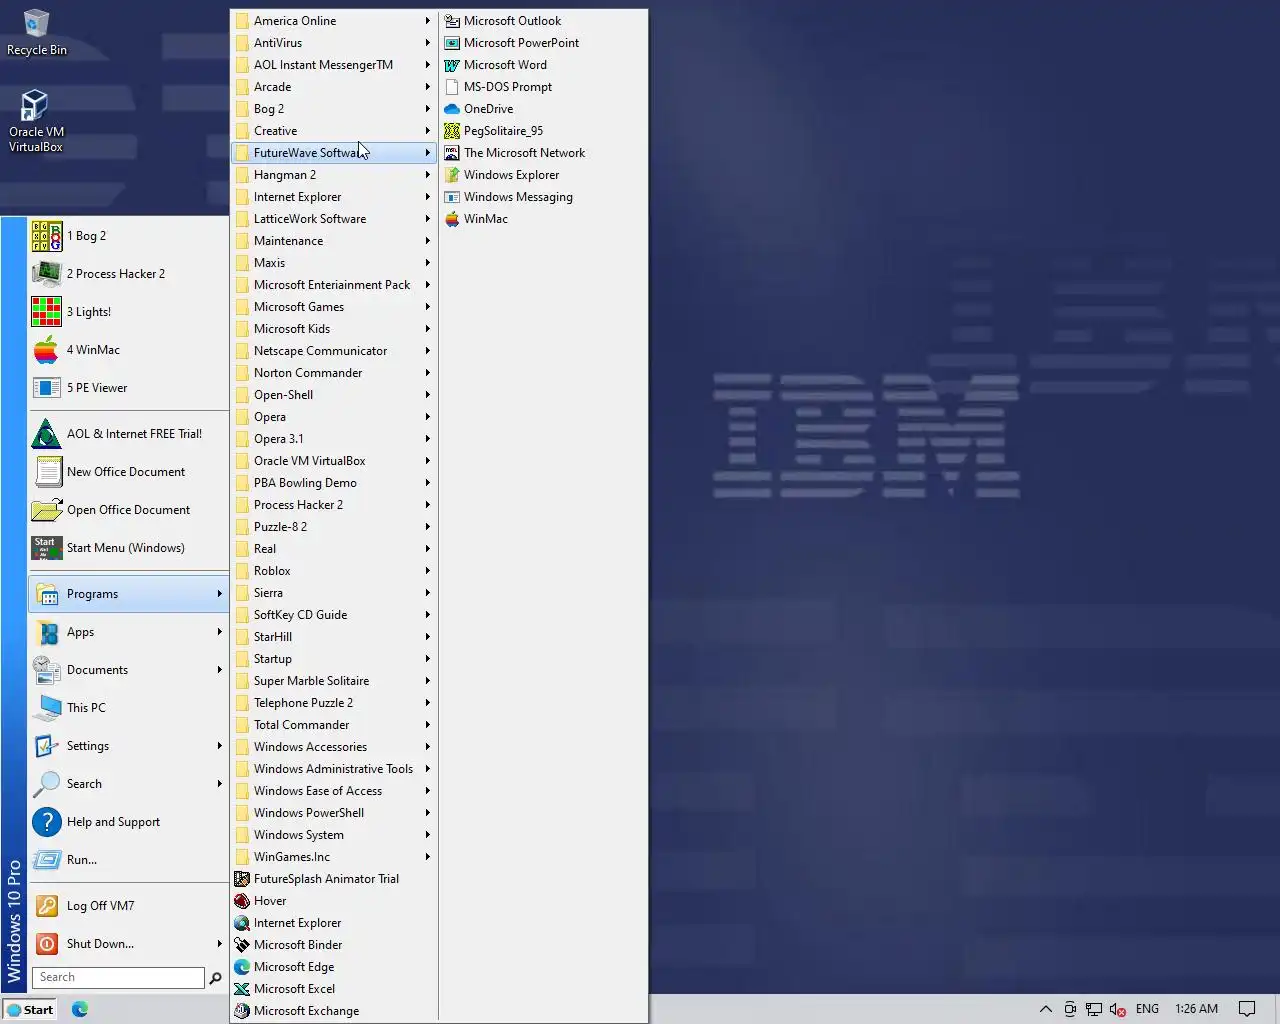
Task: Launch Microsoft Binder
Action: pyautogui.click(x=334, y=945)
